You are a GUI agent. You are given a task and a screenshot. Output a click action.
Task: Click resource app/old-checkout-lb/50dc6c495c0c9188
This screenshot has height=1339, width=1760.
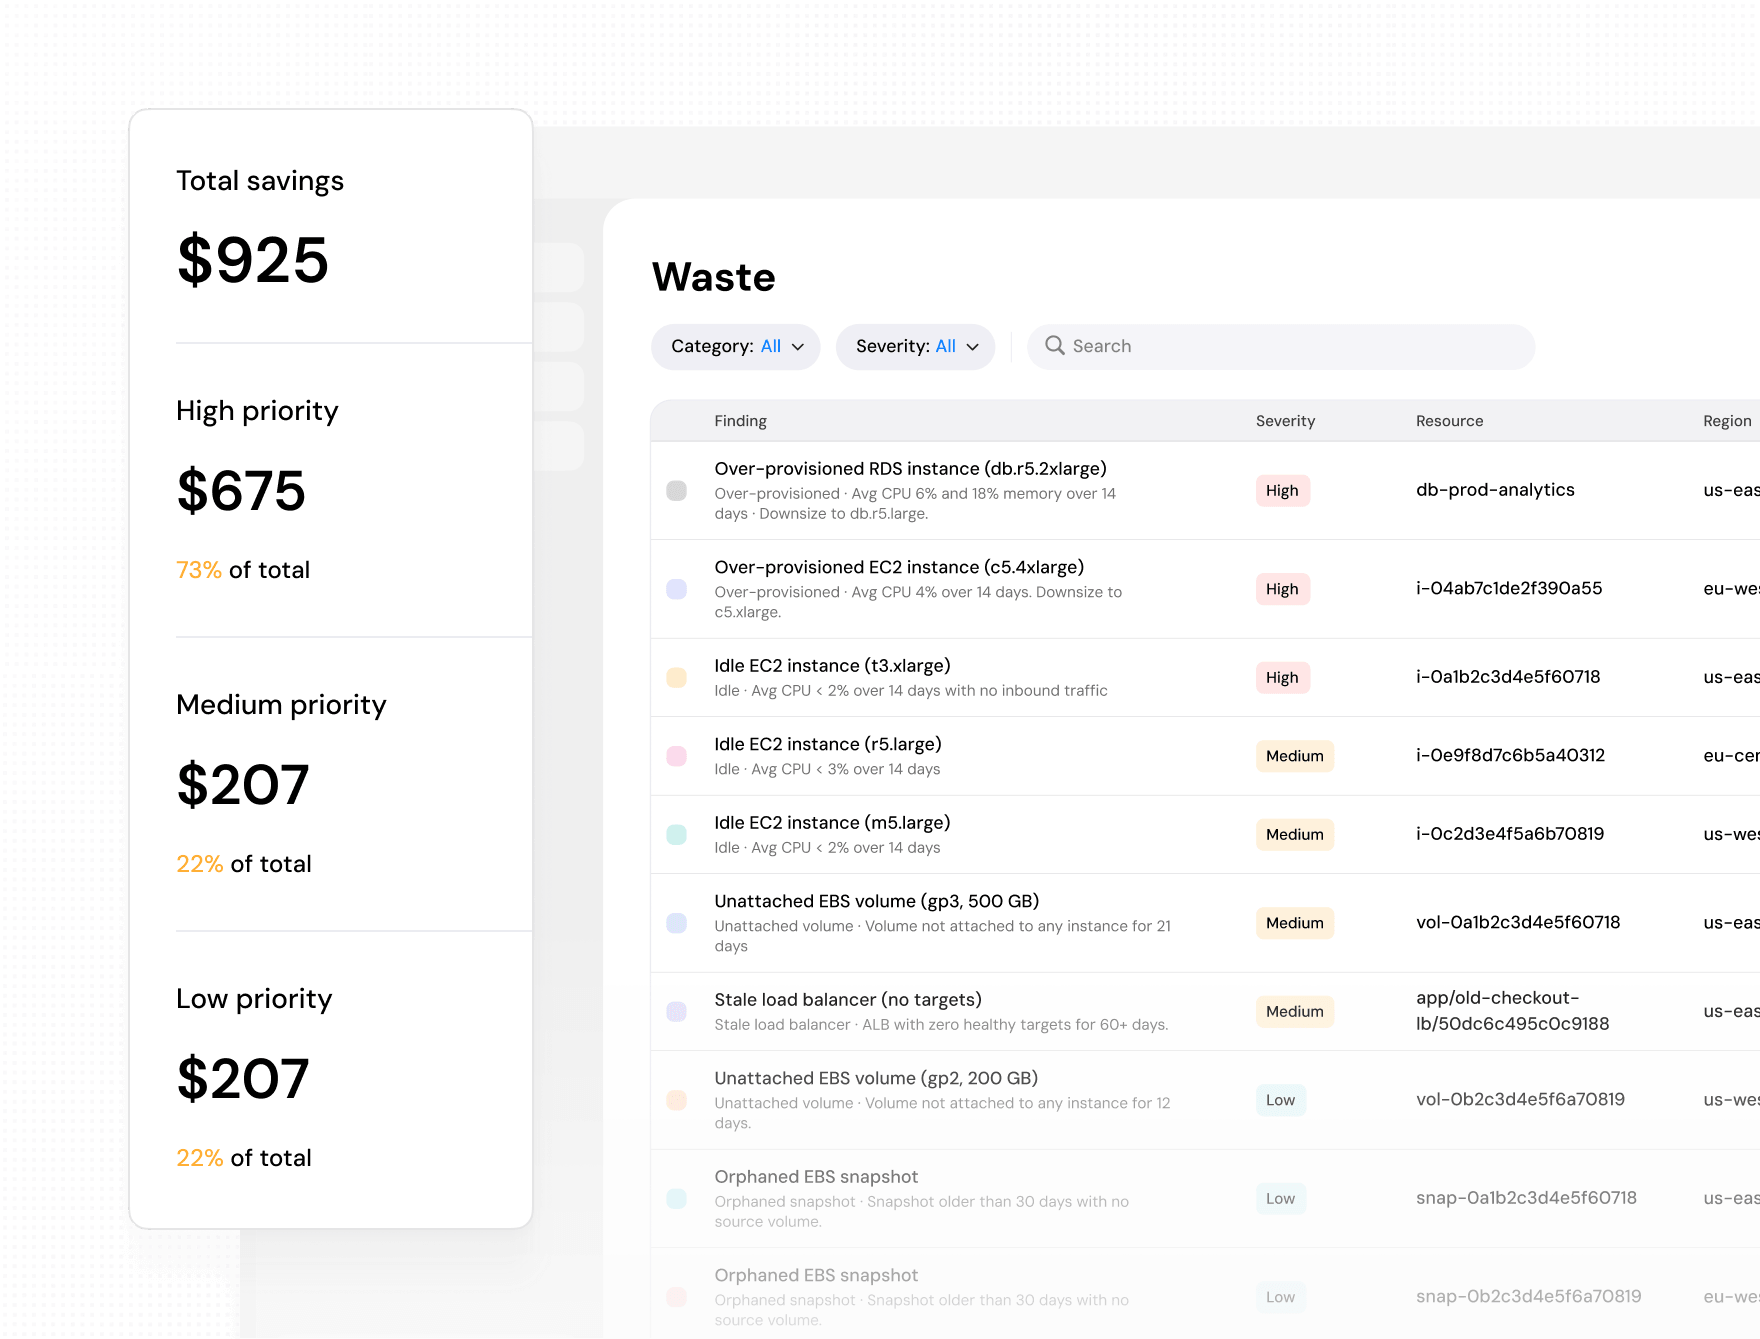pyautogui.click(x=1513, y=1011)
